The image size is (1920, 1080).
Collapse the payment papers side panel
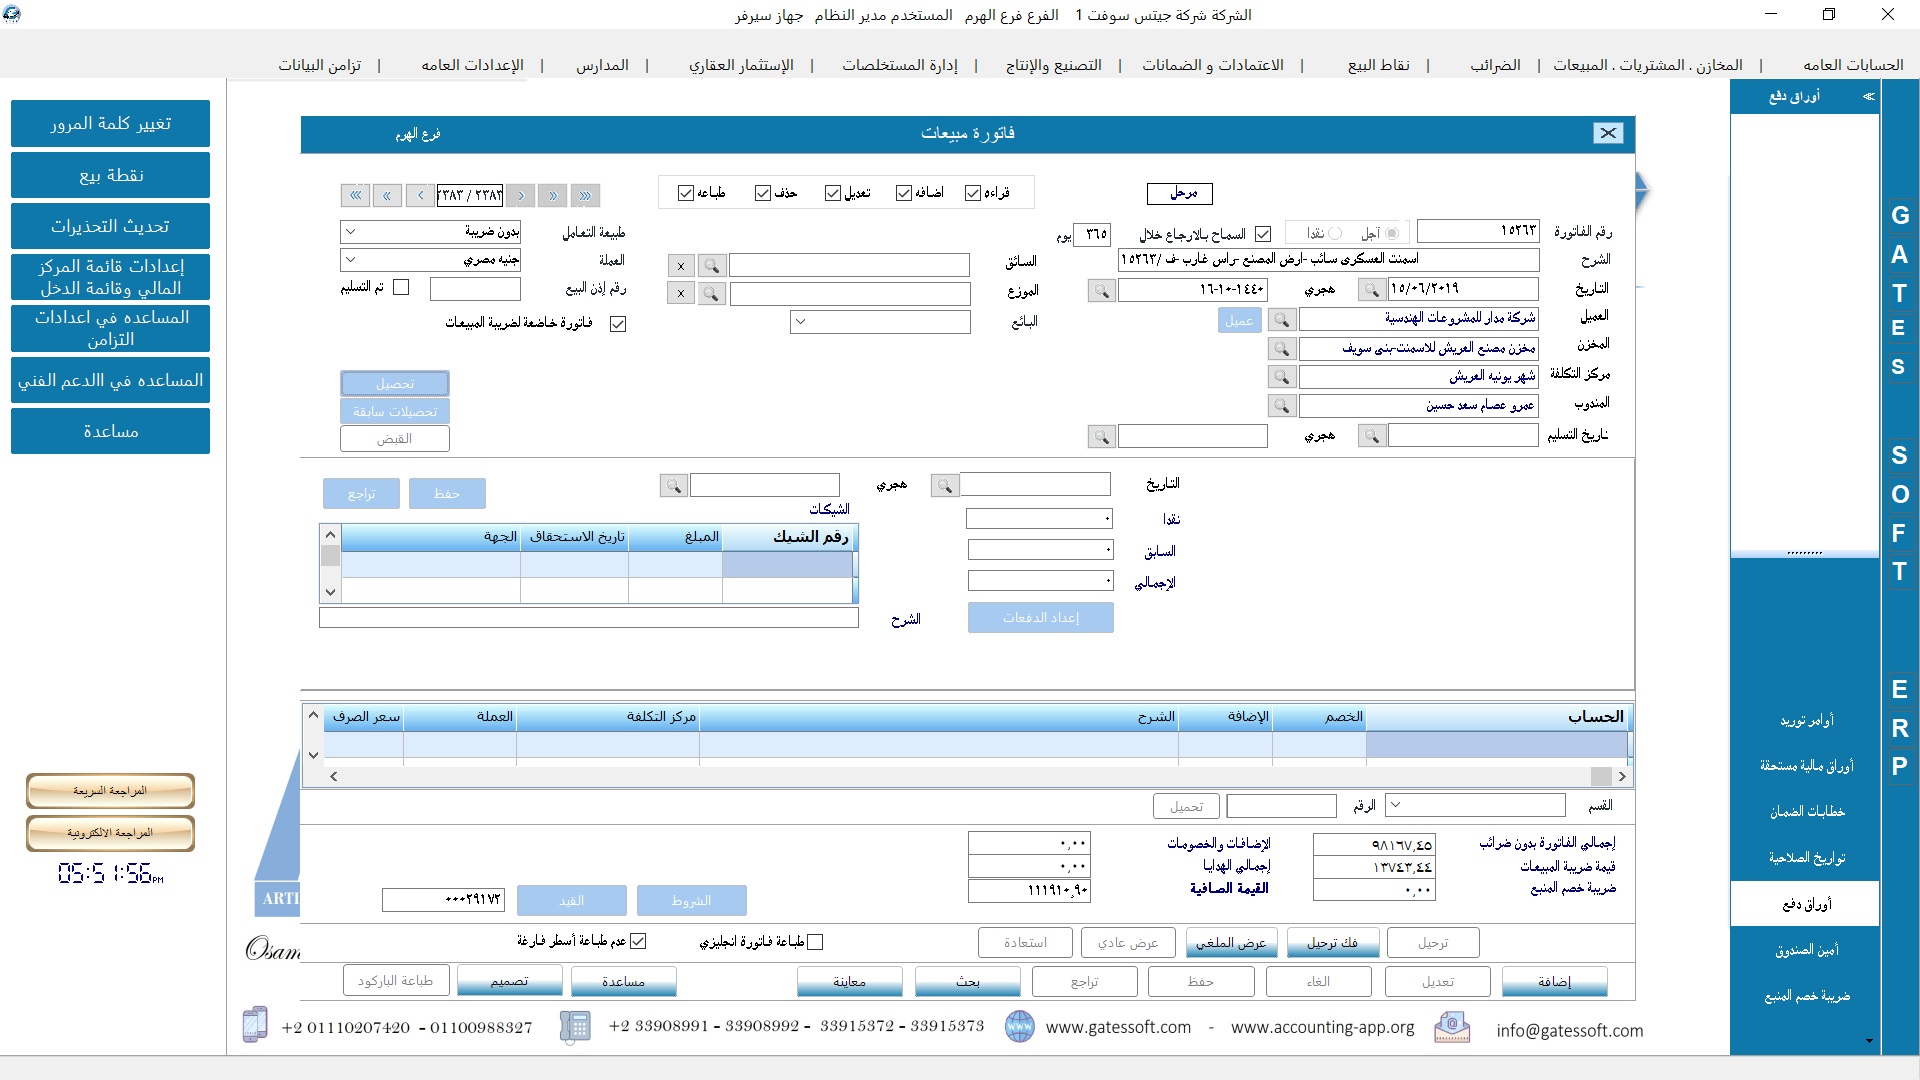point(1868,96)
